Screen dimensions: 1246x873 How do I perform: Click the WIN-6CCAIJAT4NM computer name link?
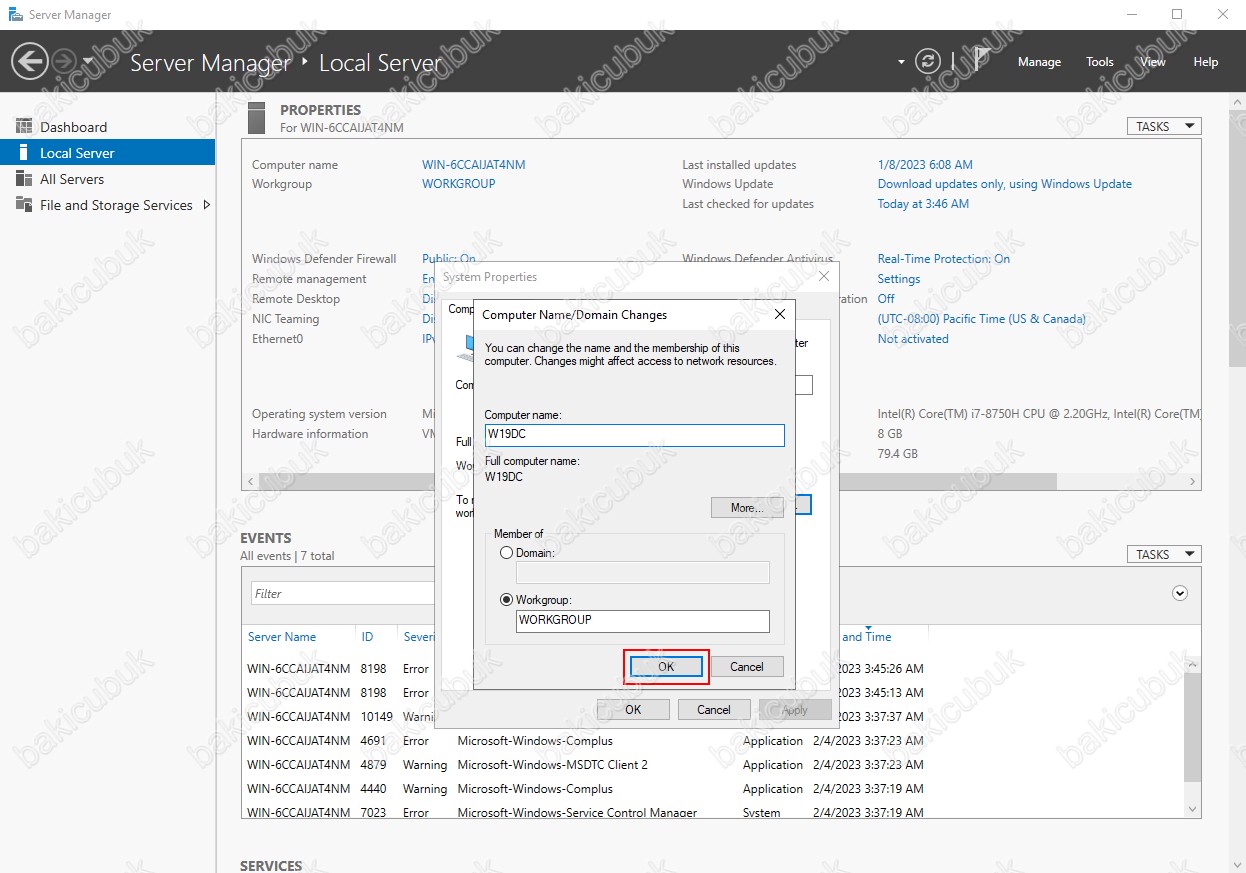point(474,165)
